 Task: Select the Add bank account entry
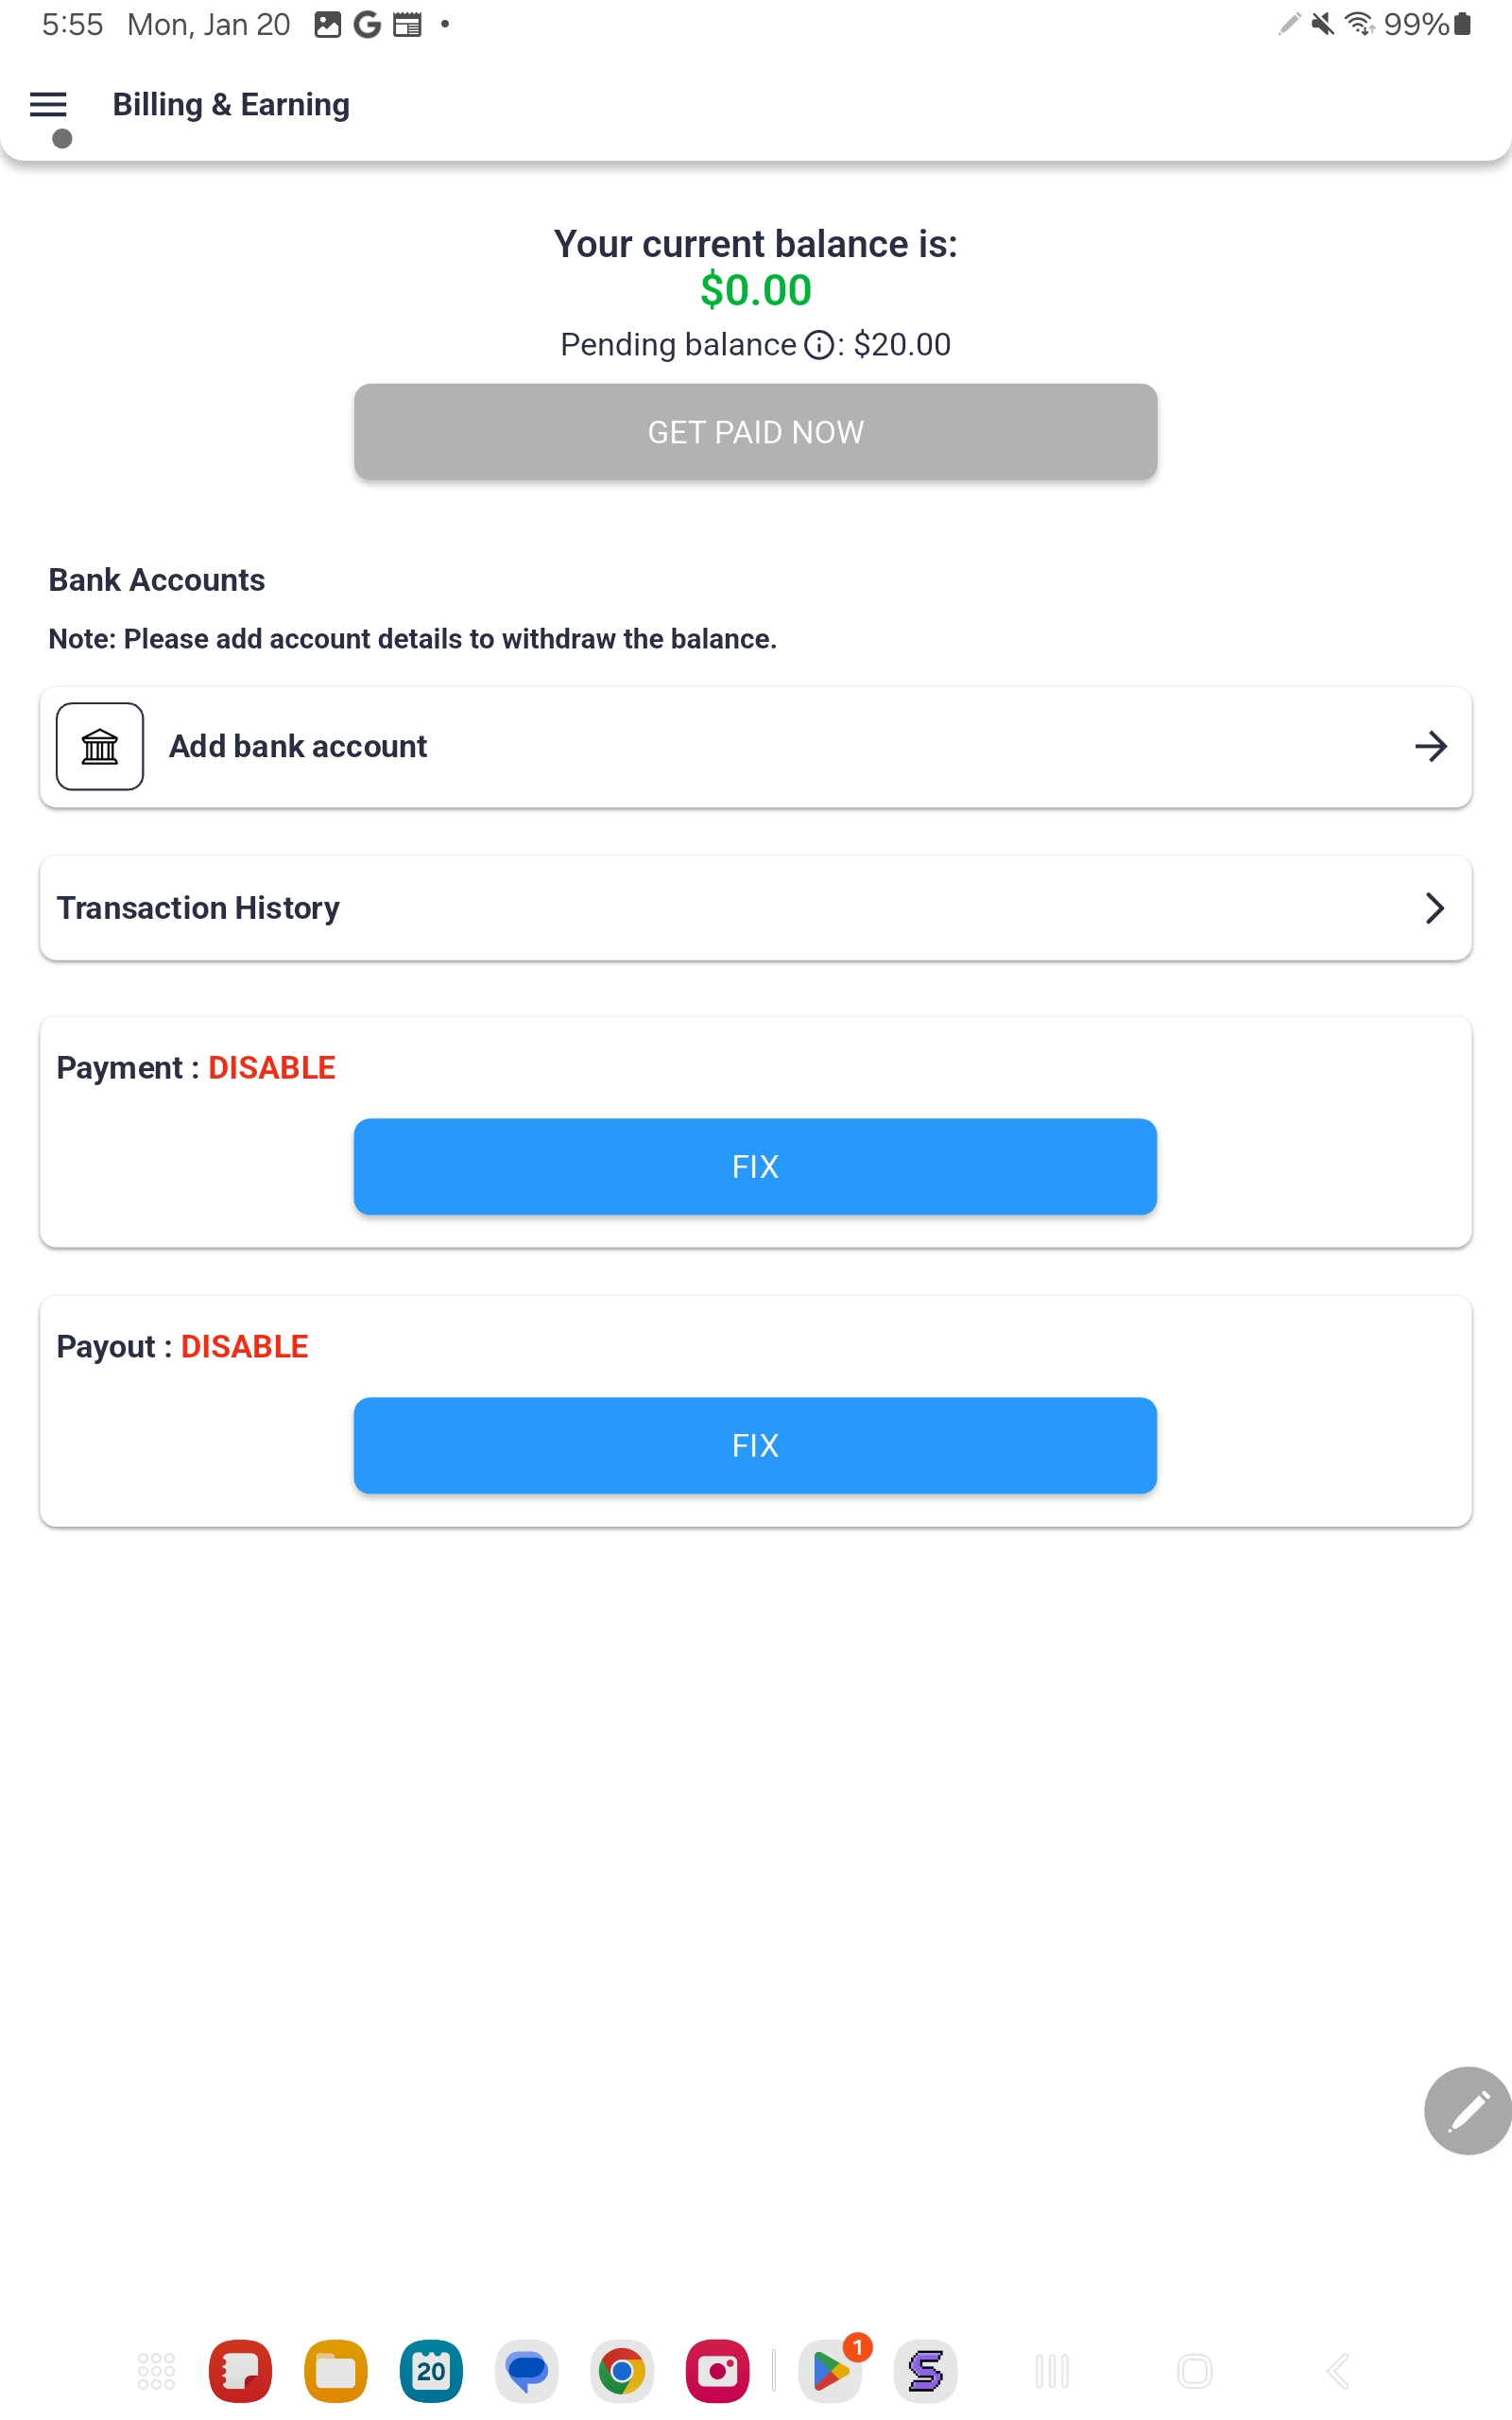point(700,747)
